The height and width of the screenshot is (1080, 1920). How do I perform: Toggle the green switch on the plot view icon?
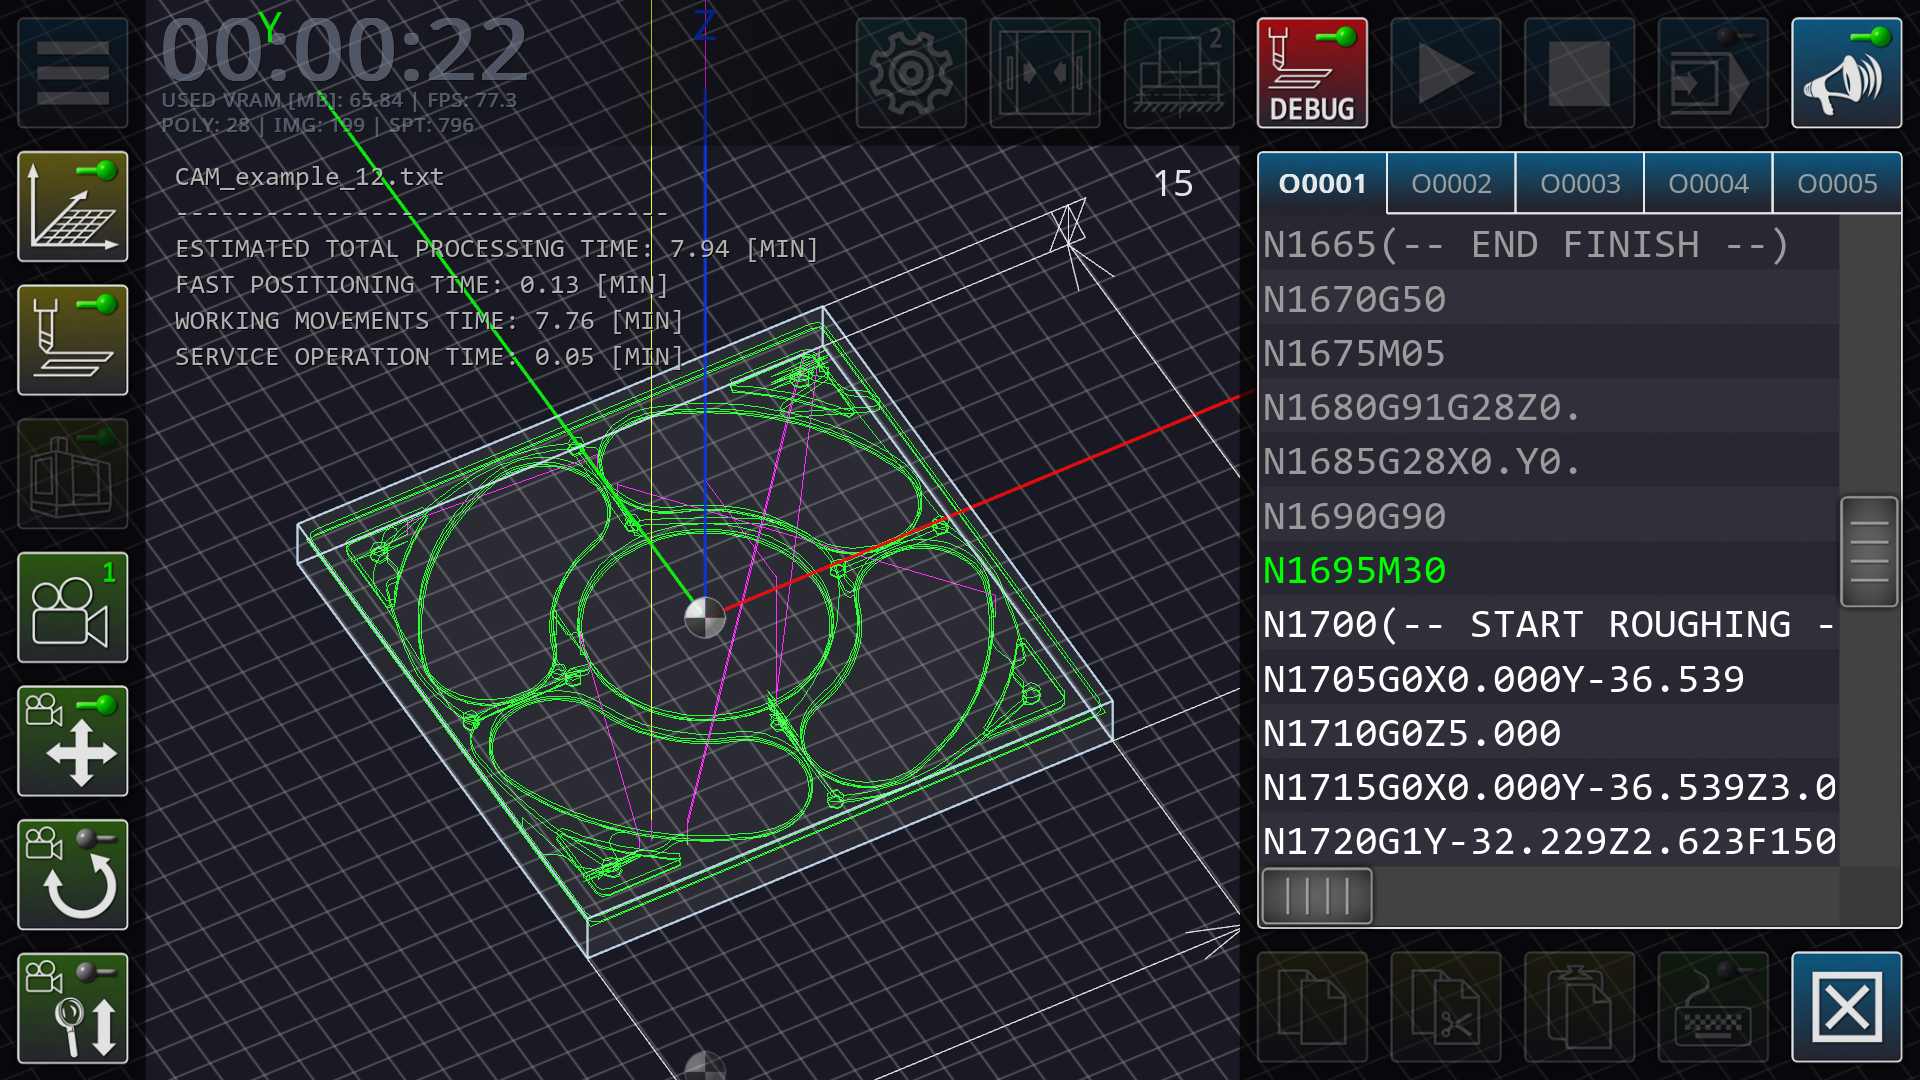[x=105, y=172]
